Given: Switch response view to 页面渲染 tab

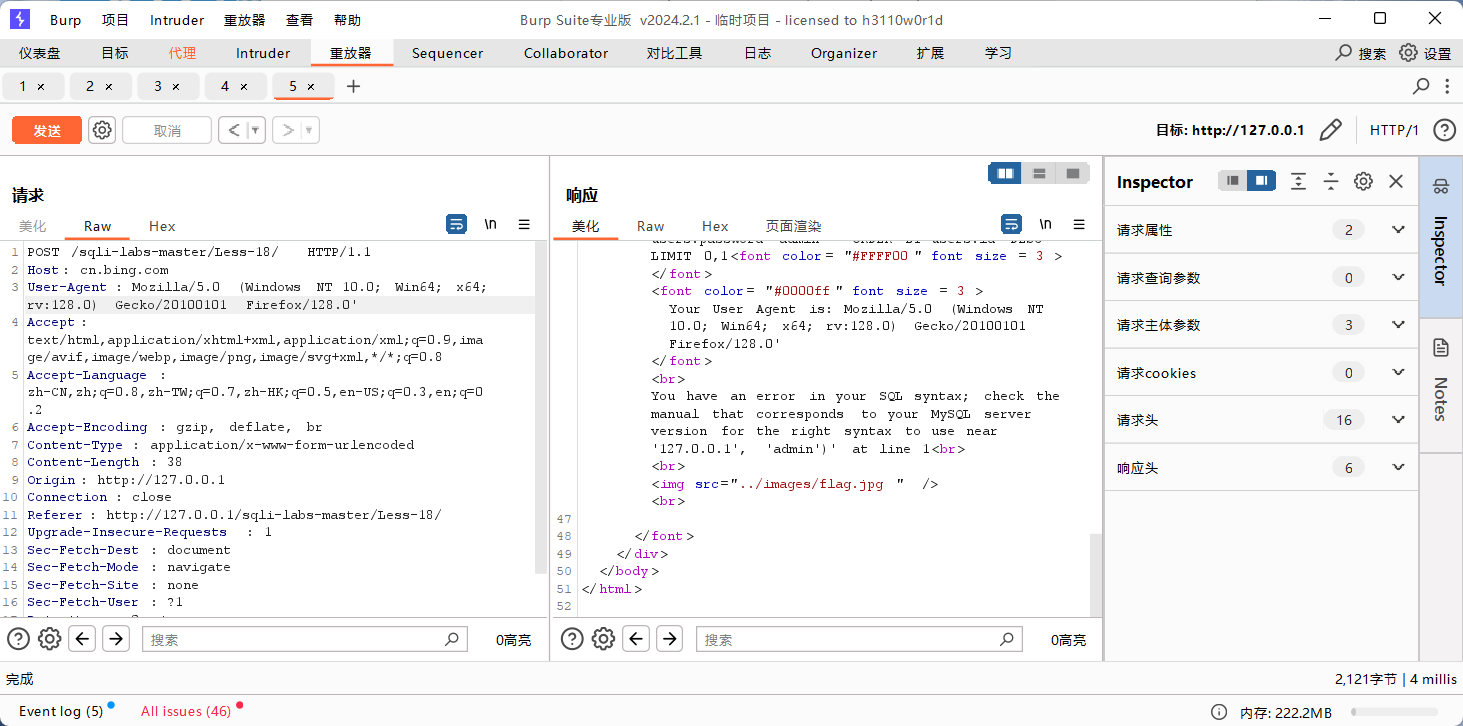Looking at the screenshot, I should [793, 226].
